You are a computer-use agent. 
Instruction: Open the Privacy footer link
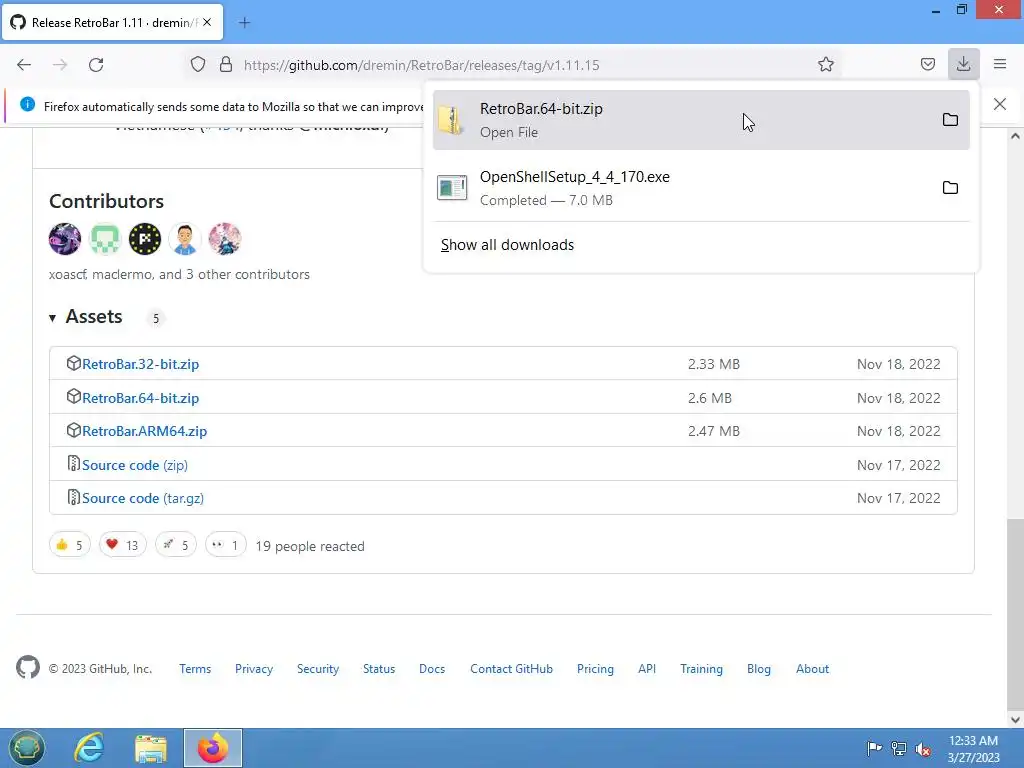[x=254, y=669]
